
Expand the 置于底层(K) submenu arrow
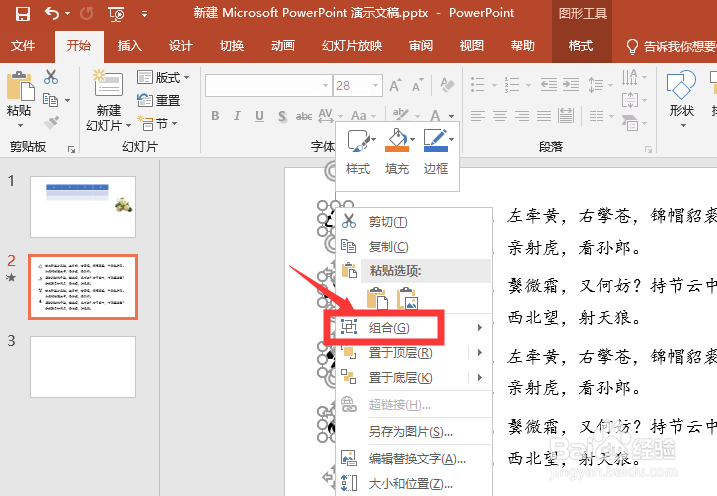click(480, 378)
